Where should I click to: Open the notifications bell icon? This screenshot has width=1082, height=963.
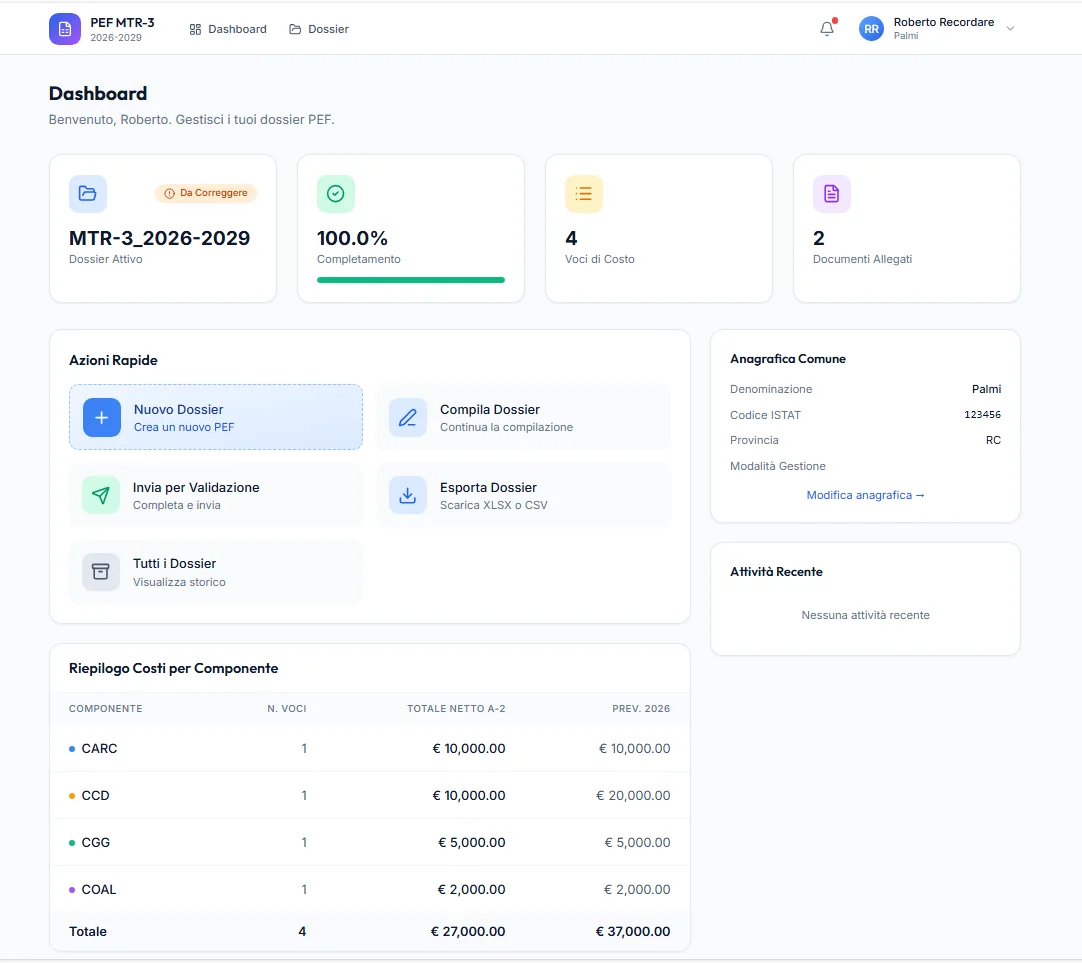pos(827,29)
